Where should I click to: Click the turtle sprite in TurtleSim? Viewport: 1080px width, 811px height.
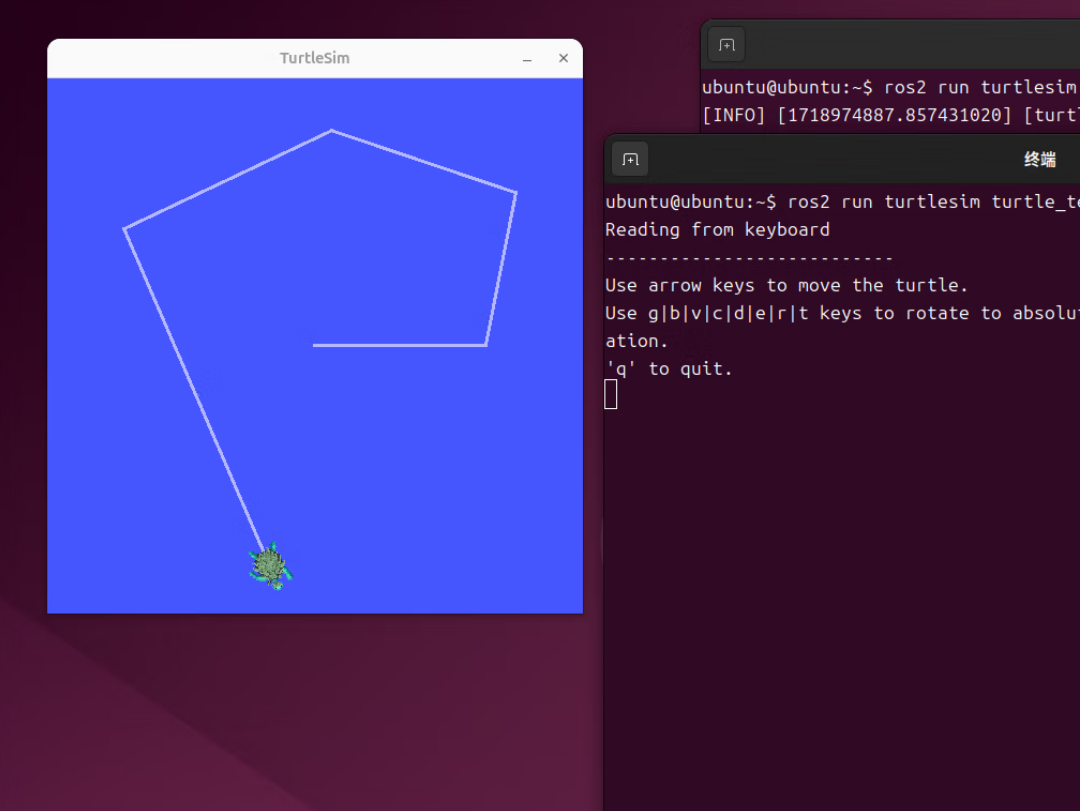tap(270, 566)
